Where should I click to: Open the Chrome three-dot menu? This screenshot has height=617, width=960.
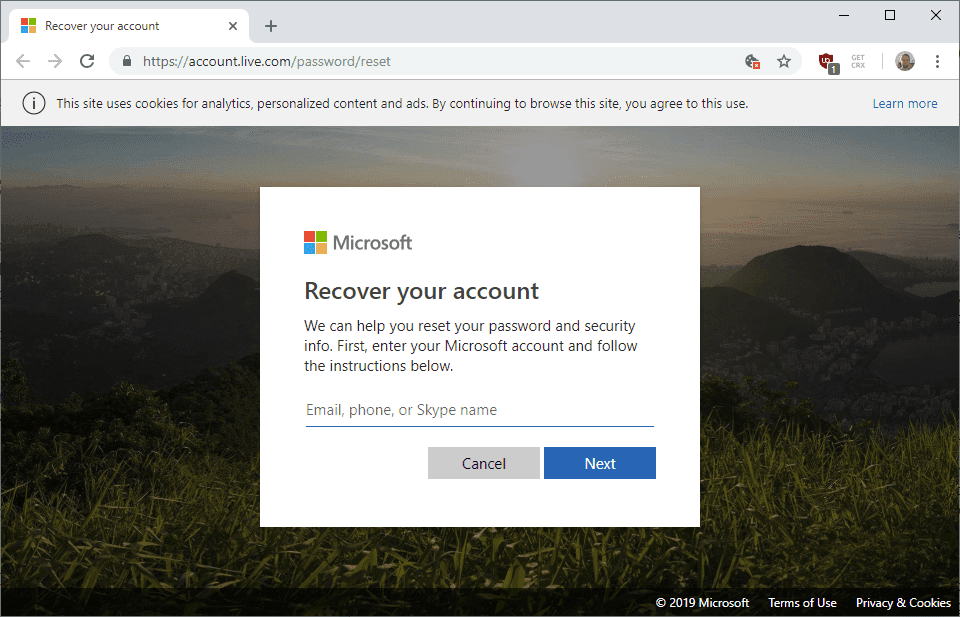937,62
